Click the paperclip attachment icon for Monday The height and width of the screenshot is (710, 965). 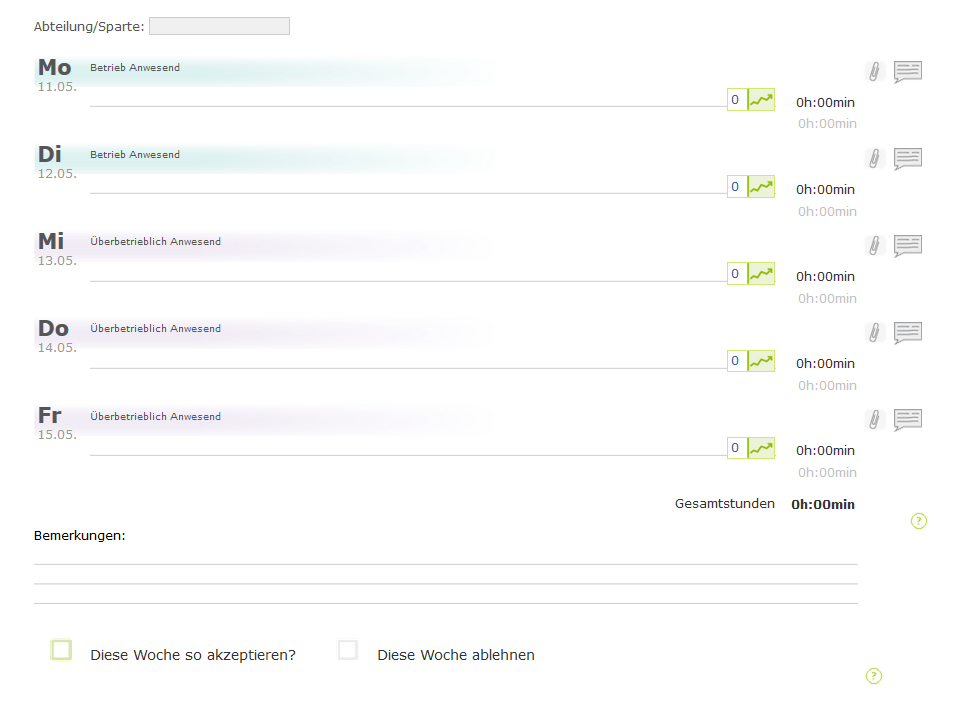[x=874, y=71]
